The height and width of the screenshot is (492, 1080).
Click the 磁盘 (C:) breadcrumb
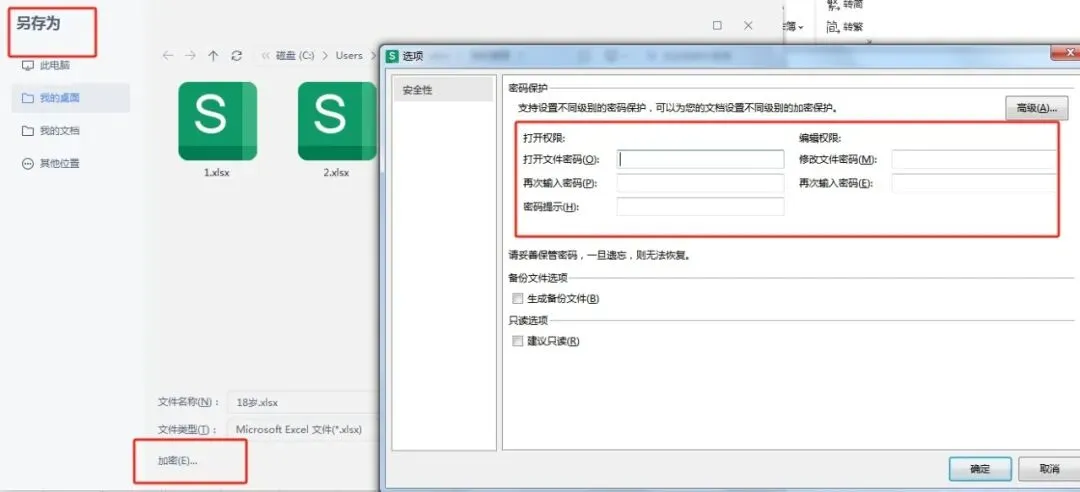pos(295,56)
